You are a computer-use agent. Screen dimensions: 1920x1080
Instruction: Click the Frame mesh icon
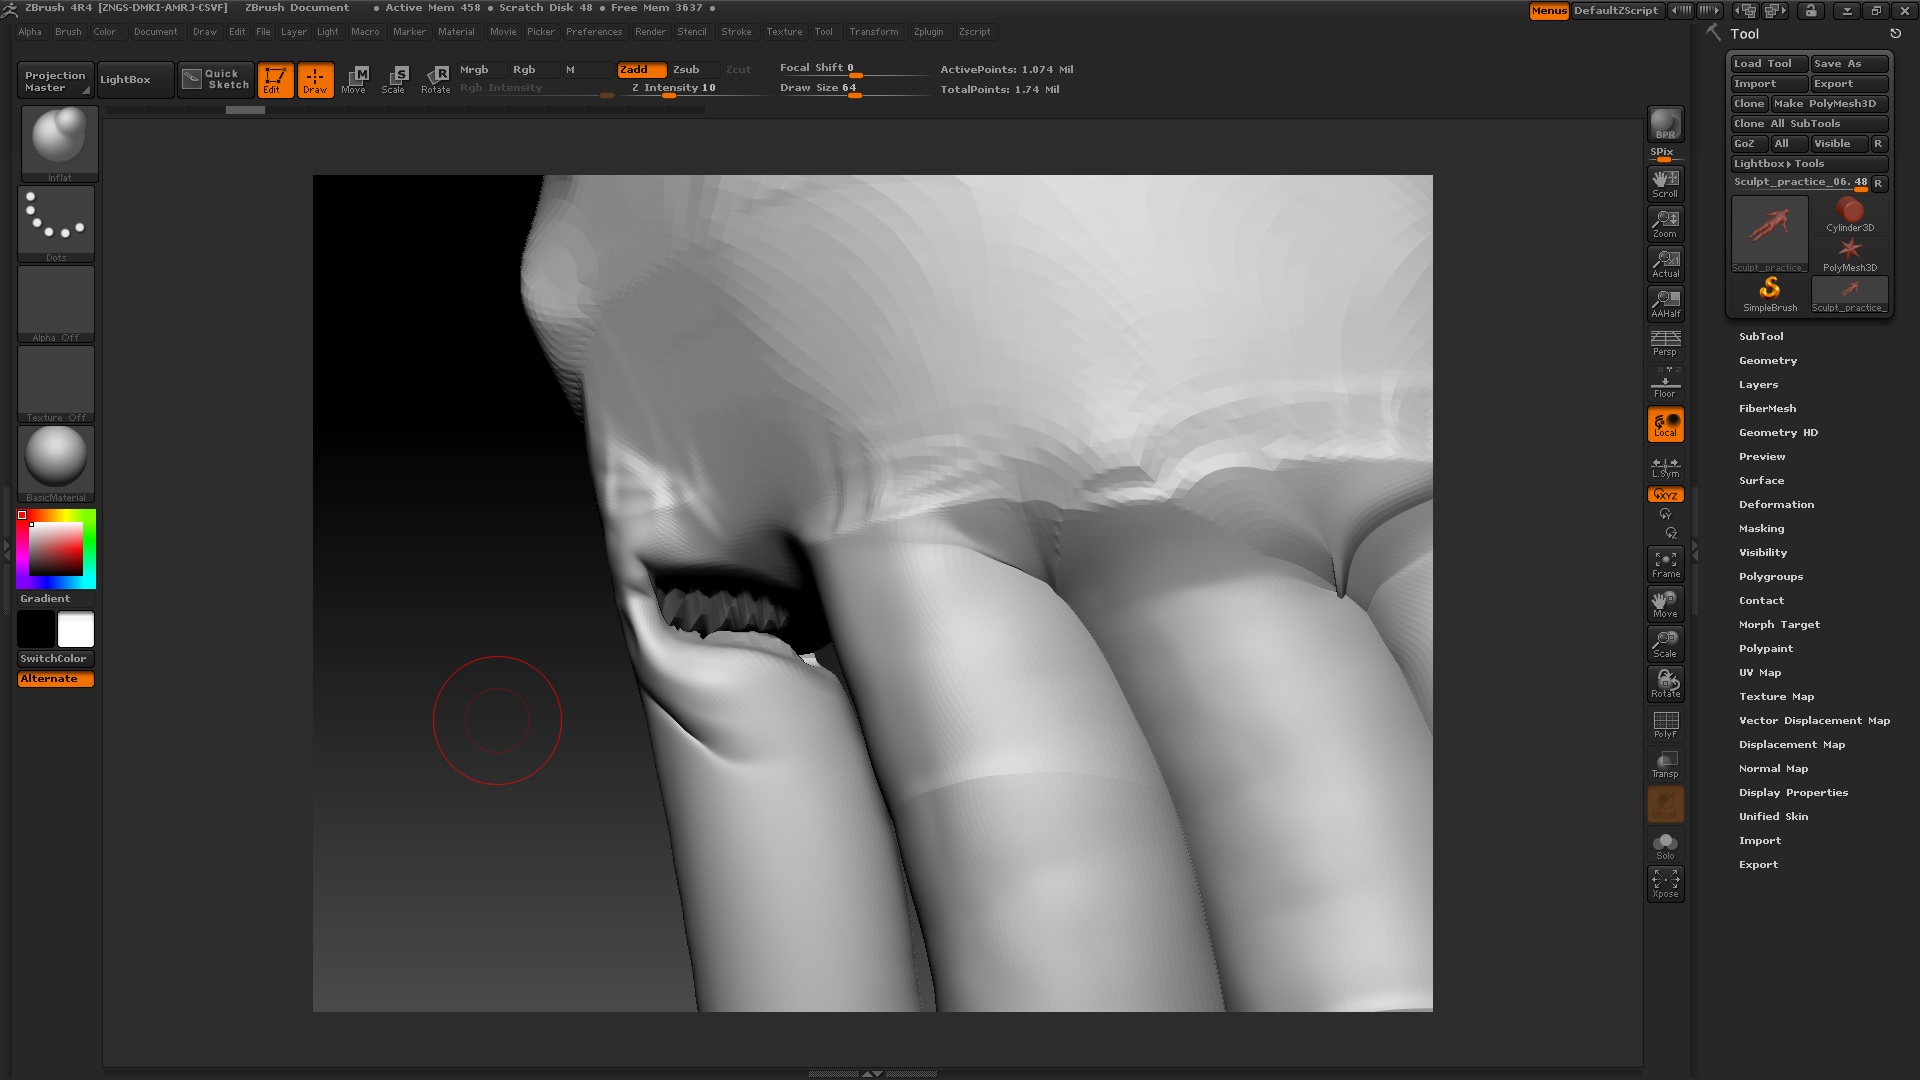(x=1665, y=564)
